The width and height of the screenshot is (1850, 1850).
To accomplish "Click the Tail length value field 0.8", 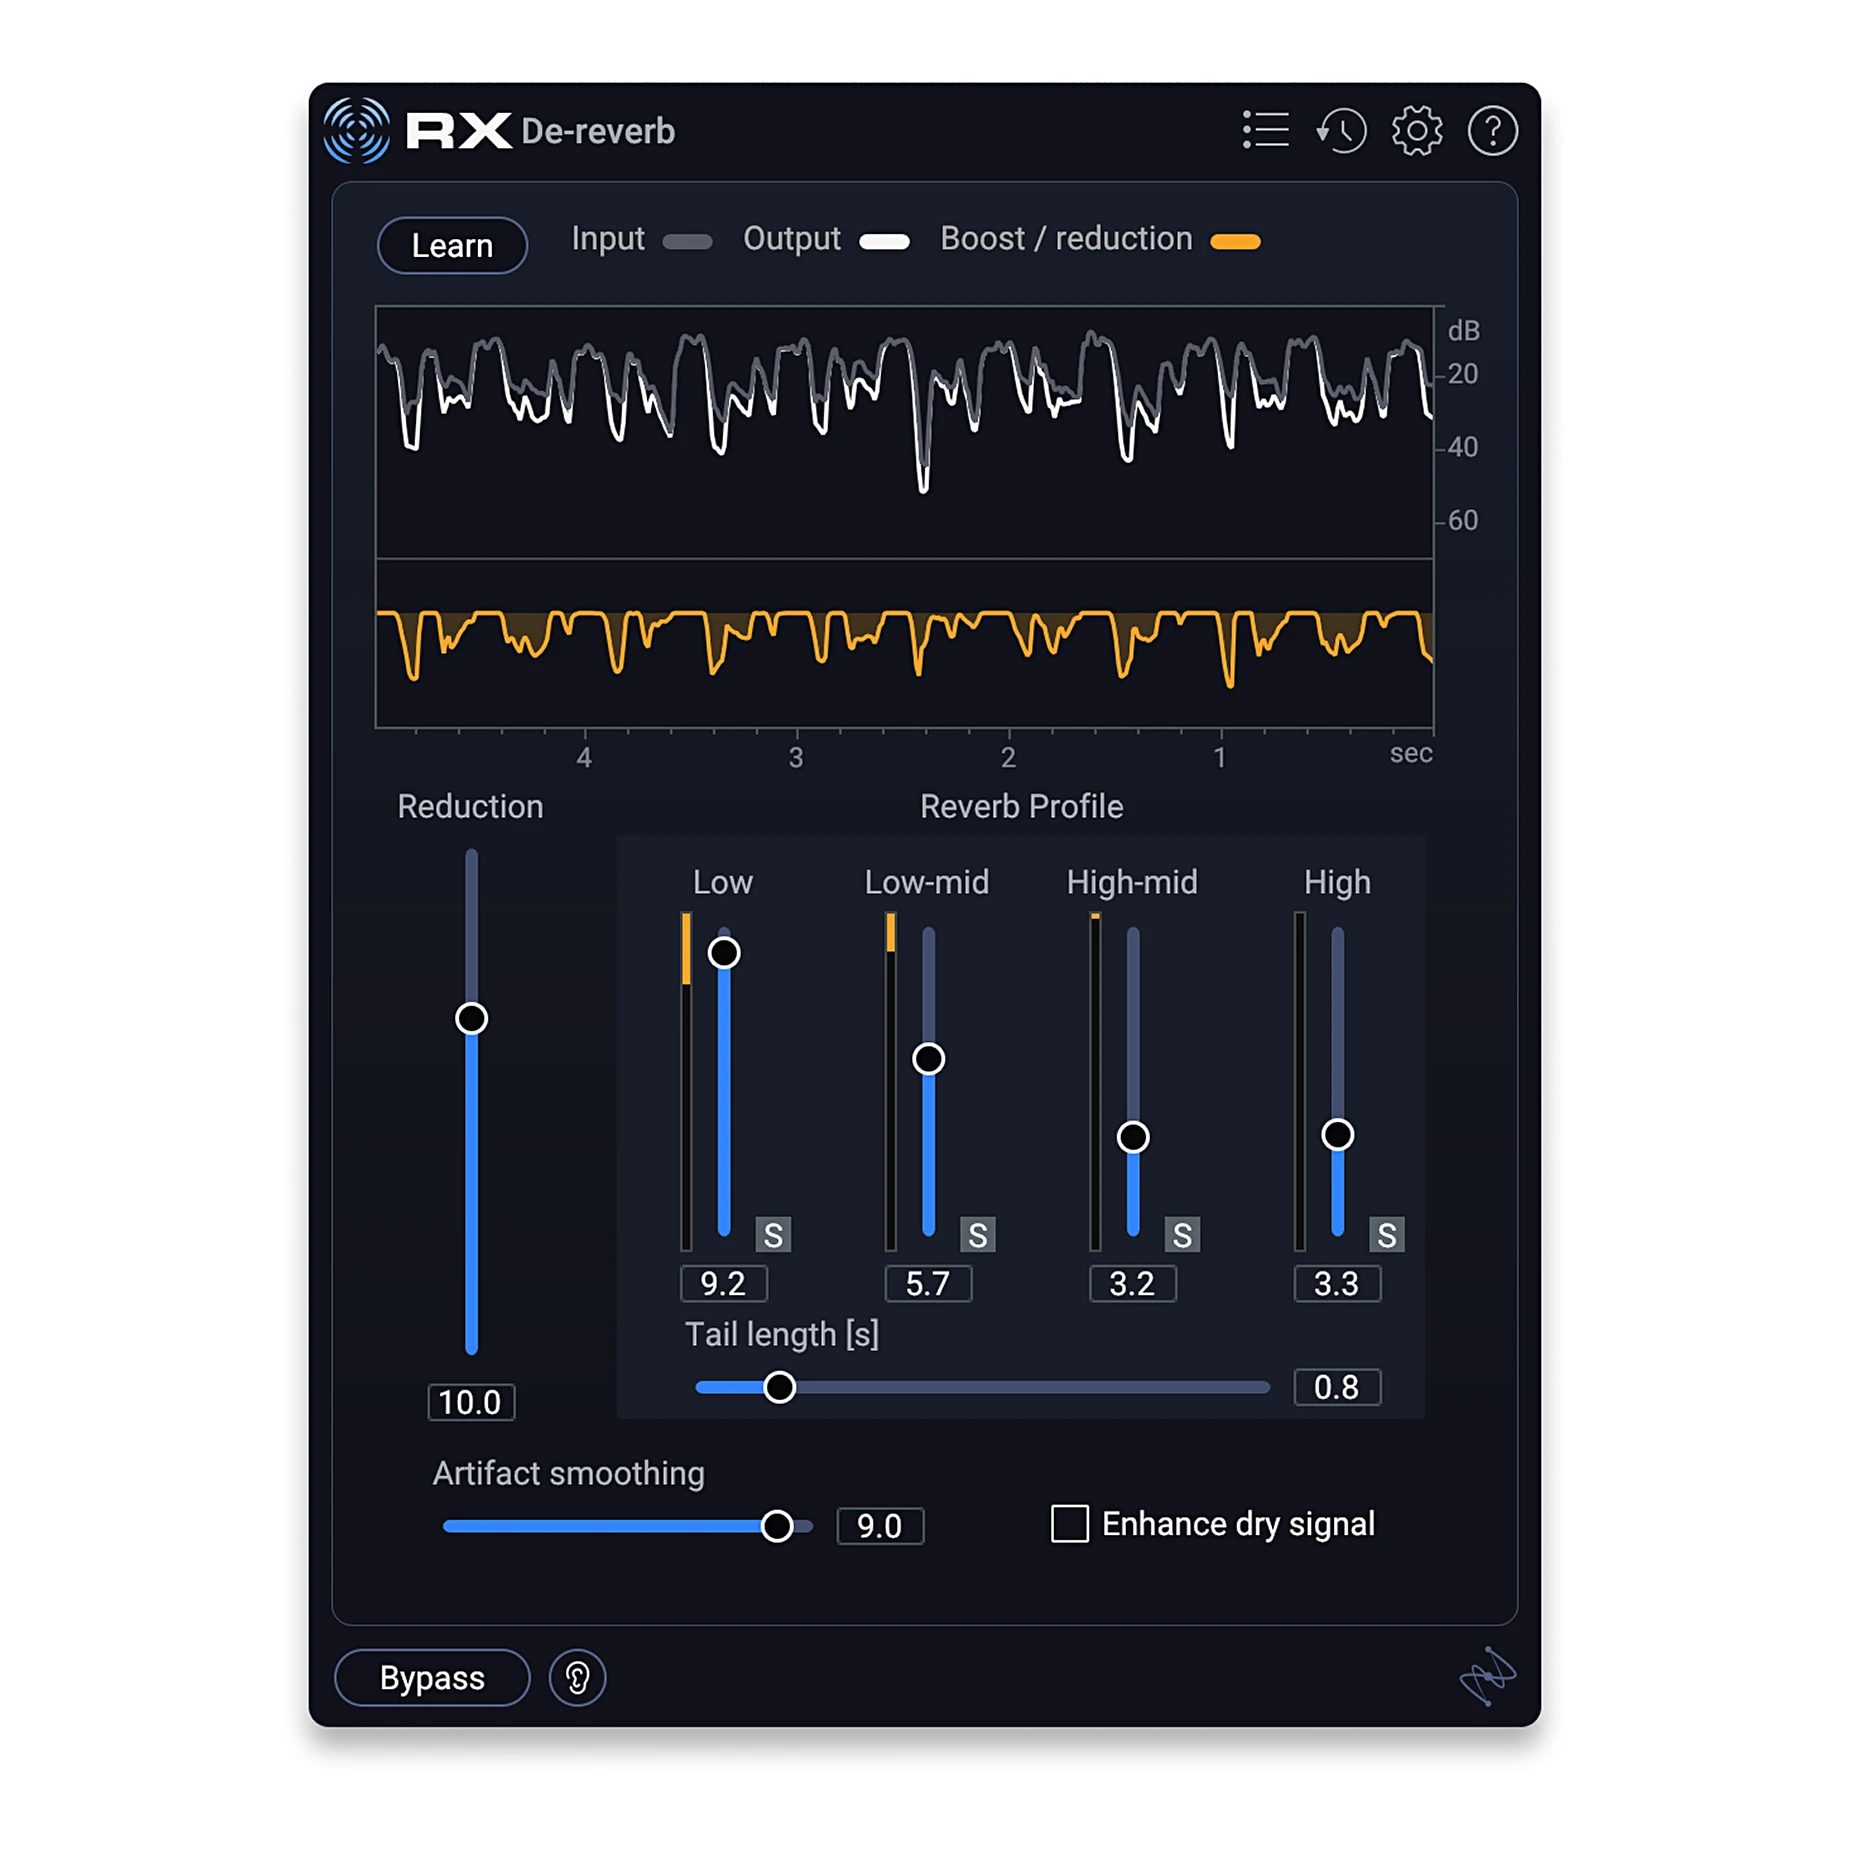I will click(1337, 1387).
